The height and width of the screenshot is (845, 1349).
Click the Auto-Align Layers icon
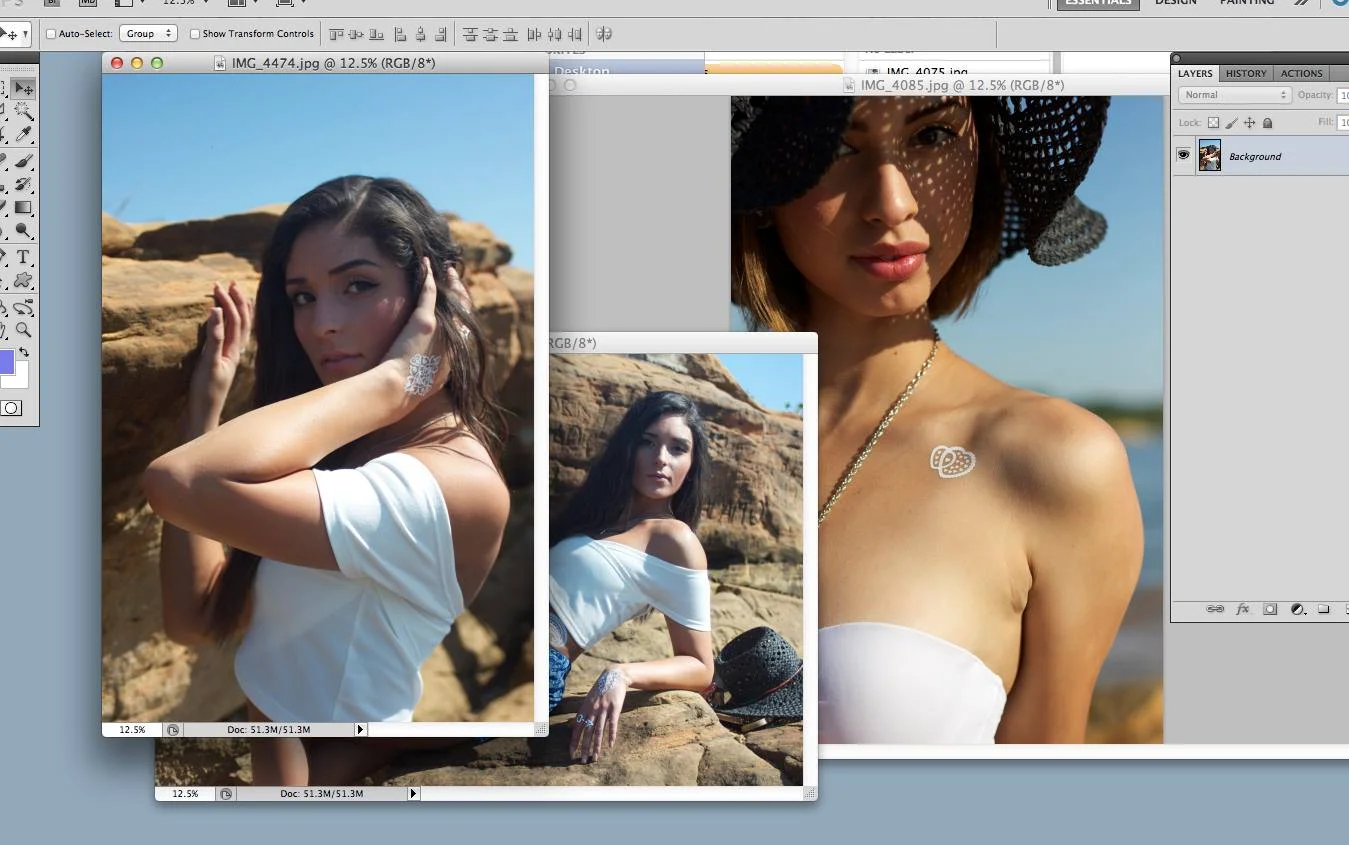point(604,34)
